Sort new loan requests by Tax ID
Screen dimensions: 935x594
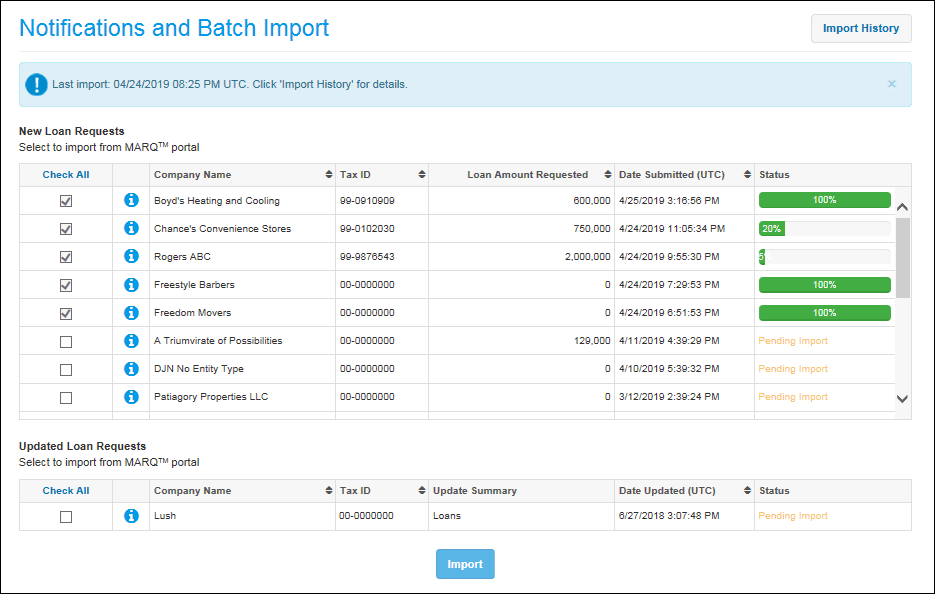[422, 174]
